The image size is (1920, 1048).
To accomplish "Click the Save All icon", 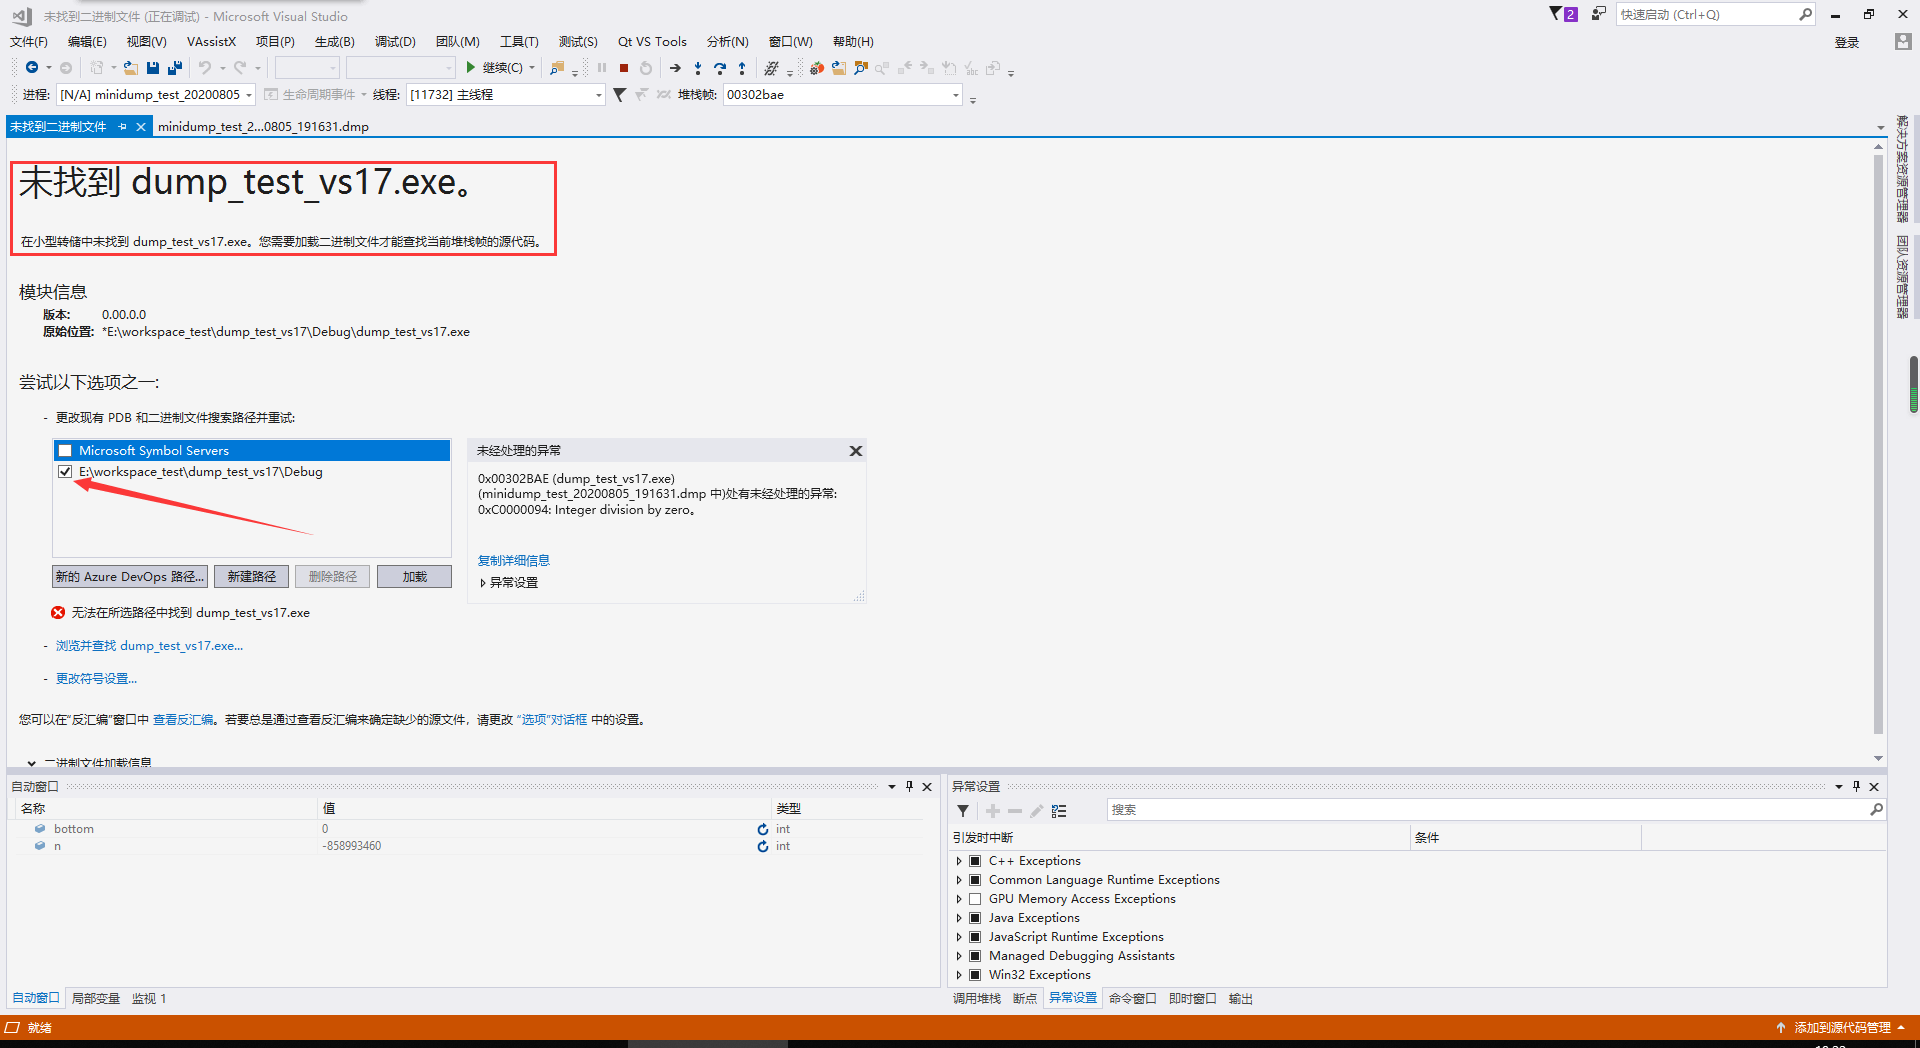I will (x=175, y=68).
